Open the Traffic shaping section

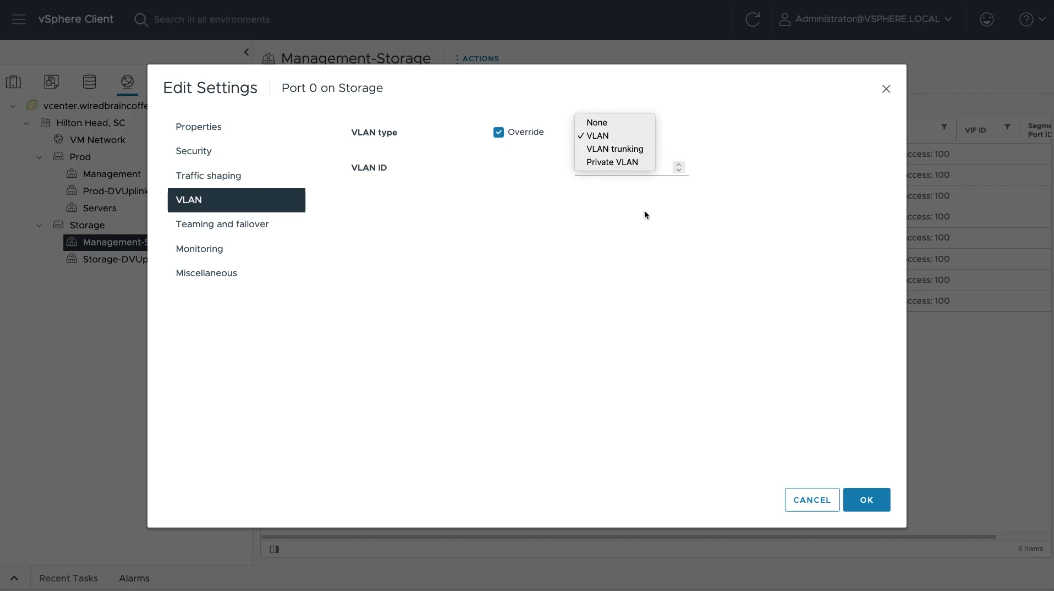click(x=208, y=176)
